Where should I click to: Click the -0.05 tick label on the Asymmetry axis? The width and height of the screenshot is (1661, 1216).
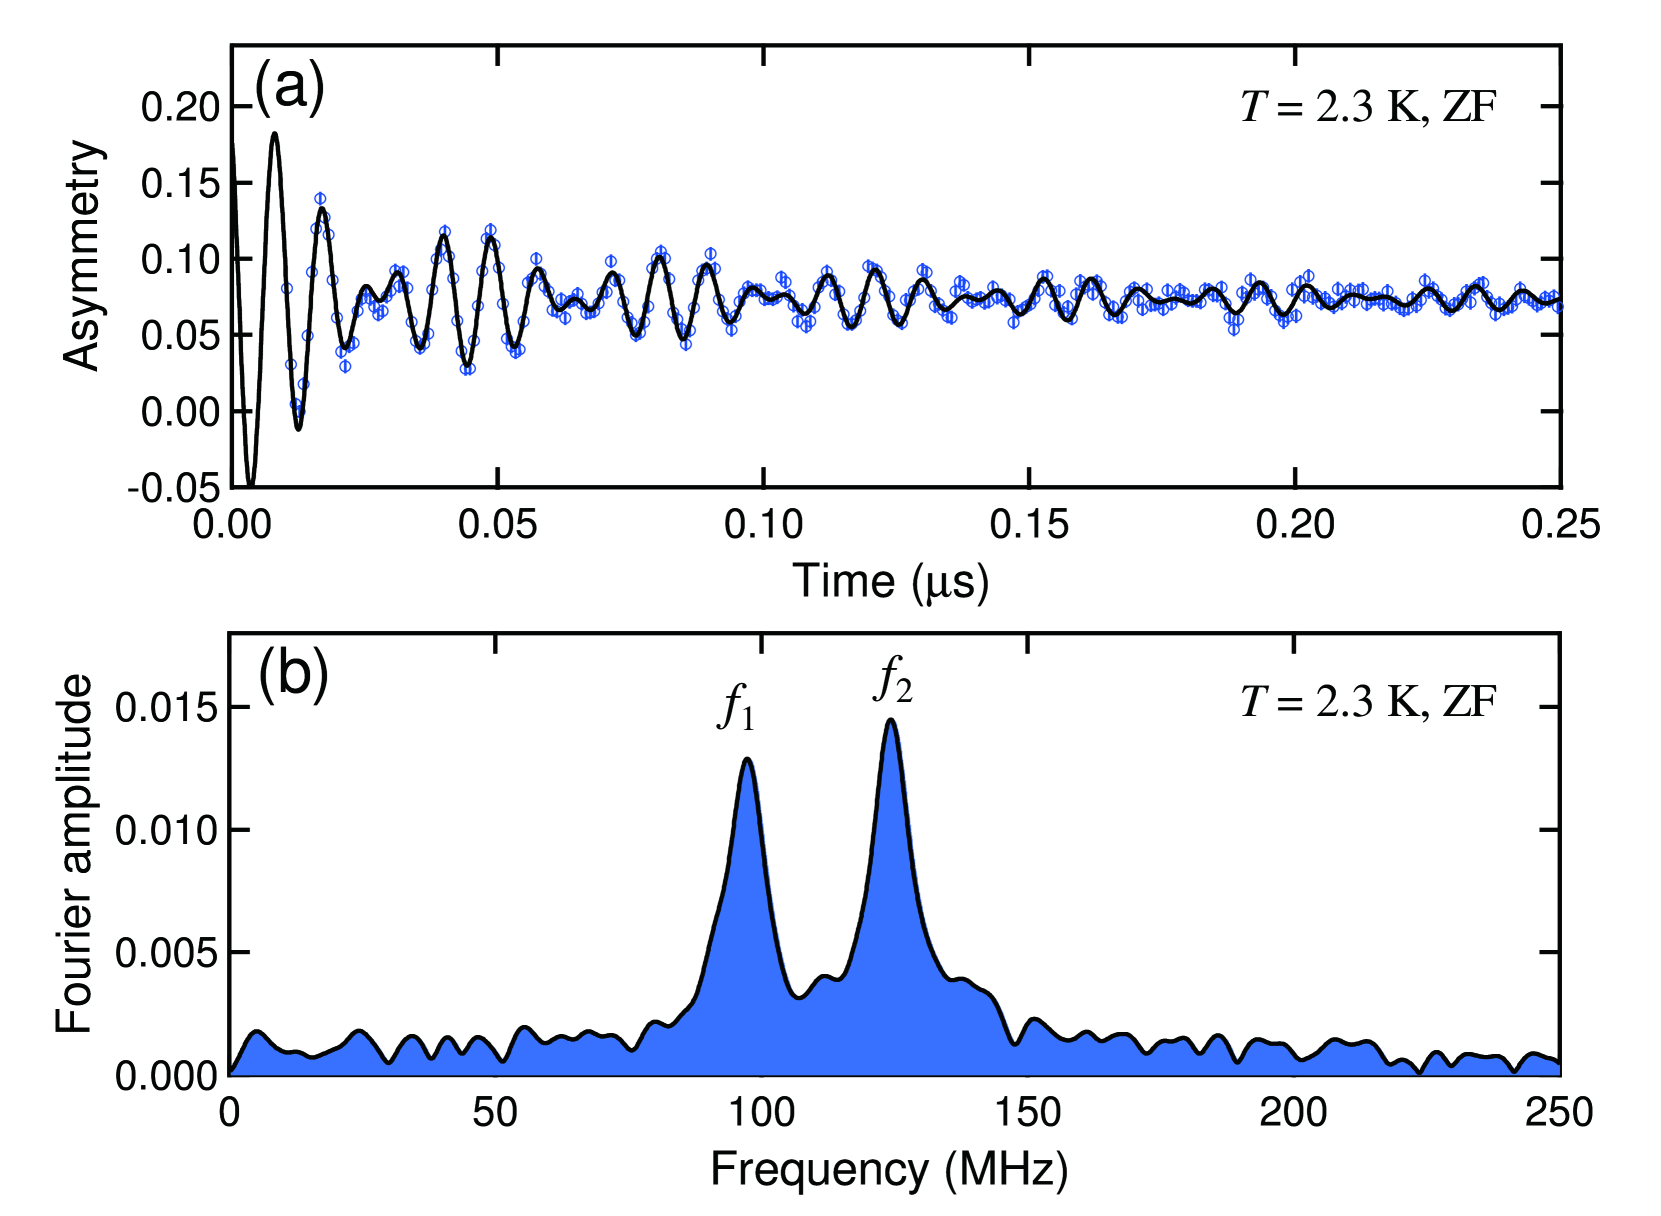pyautogui.click(x=173, y=488)
